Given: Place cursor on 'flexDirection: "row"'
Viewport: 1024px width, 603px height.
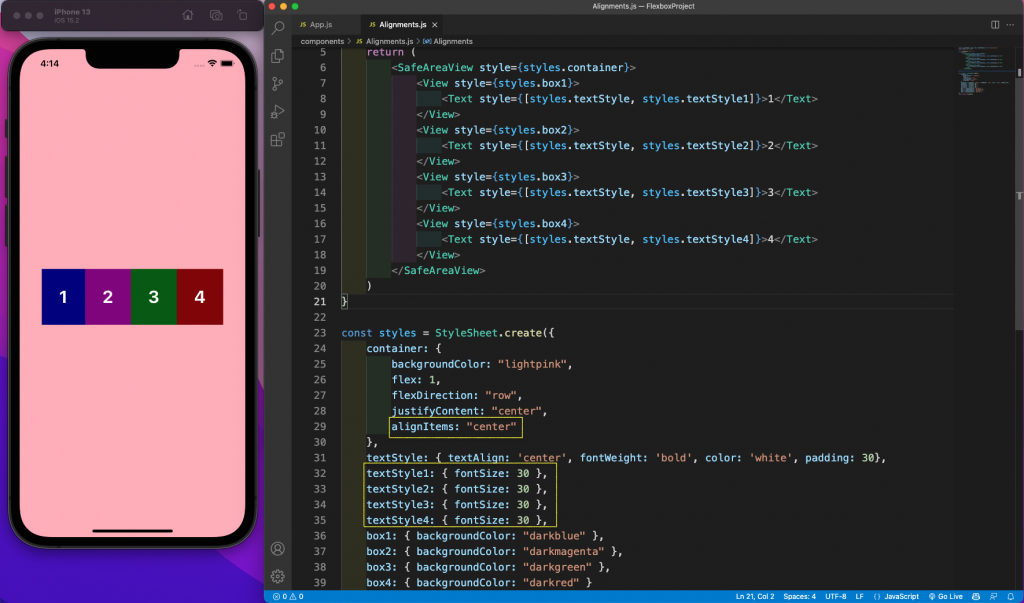Looking at the screenshot, I should point(456,396).
